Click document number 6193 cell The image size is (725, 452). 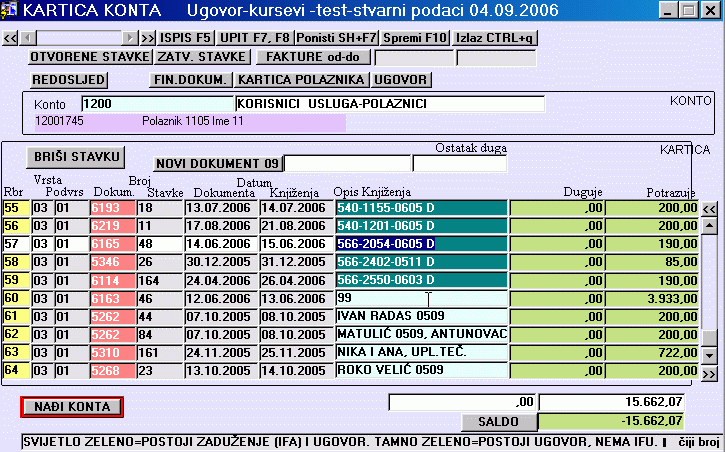pyautogui.click(x=113, y=208)
